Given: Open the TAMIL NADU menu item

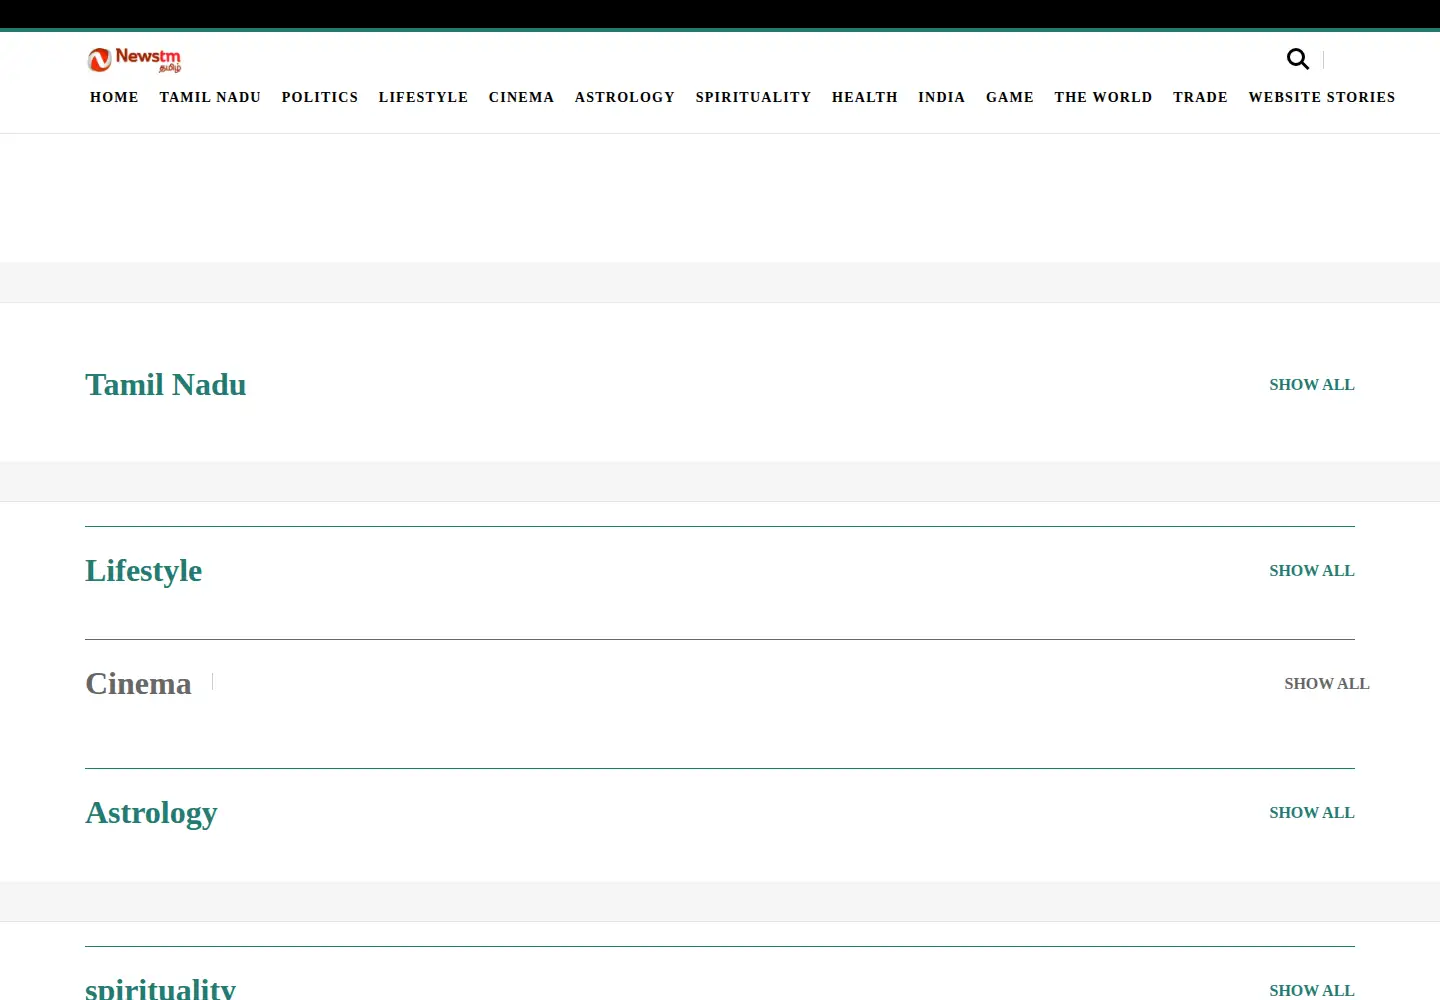Looking at the screenshot, I should click(210, 97).
